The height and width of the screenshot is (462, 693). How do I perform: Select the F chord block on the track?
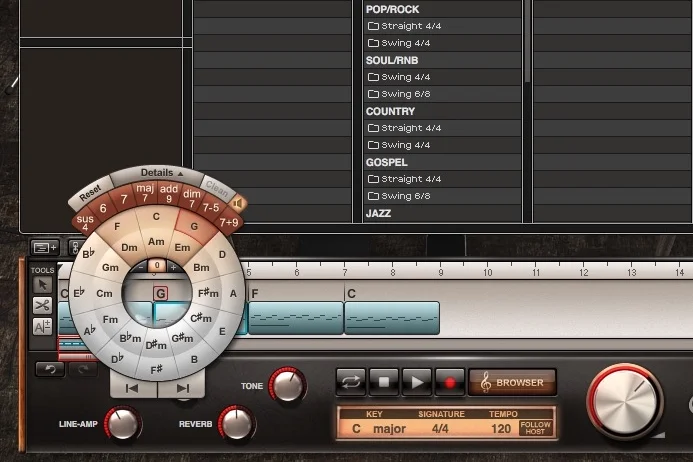click(x=296, y=318)
